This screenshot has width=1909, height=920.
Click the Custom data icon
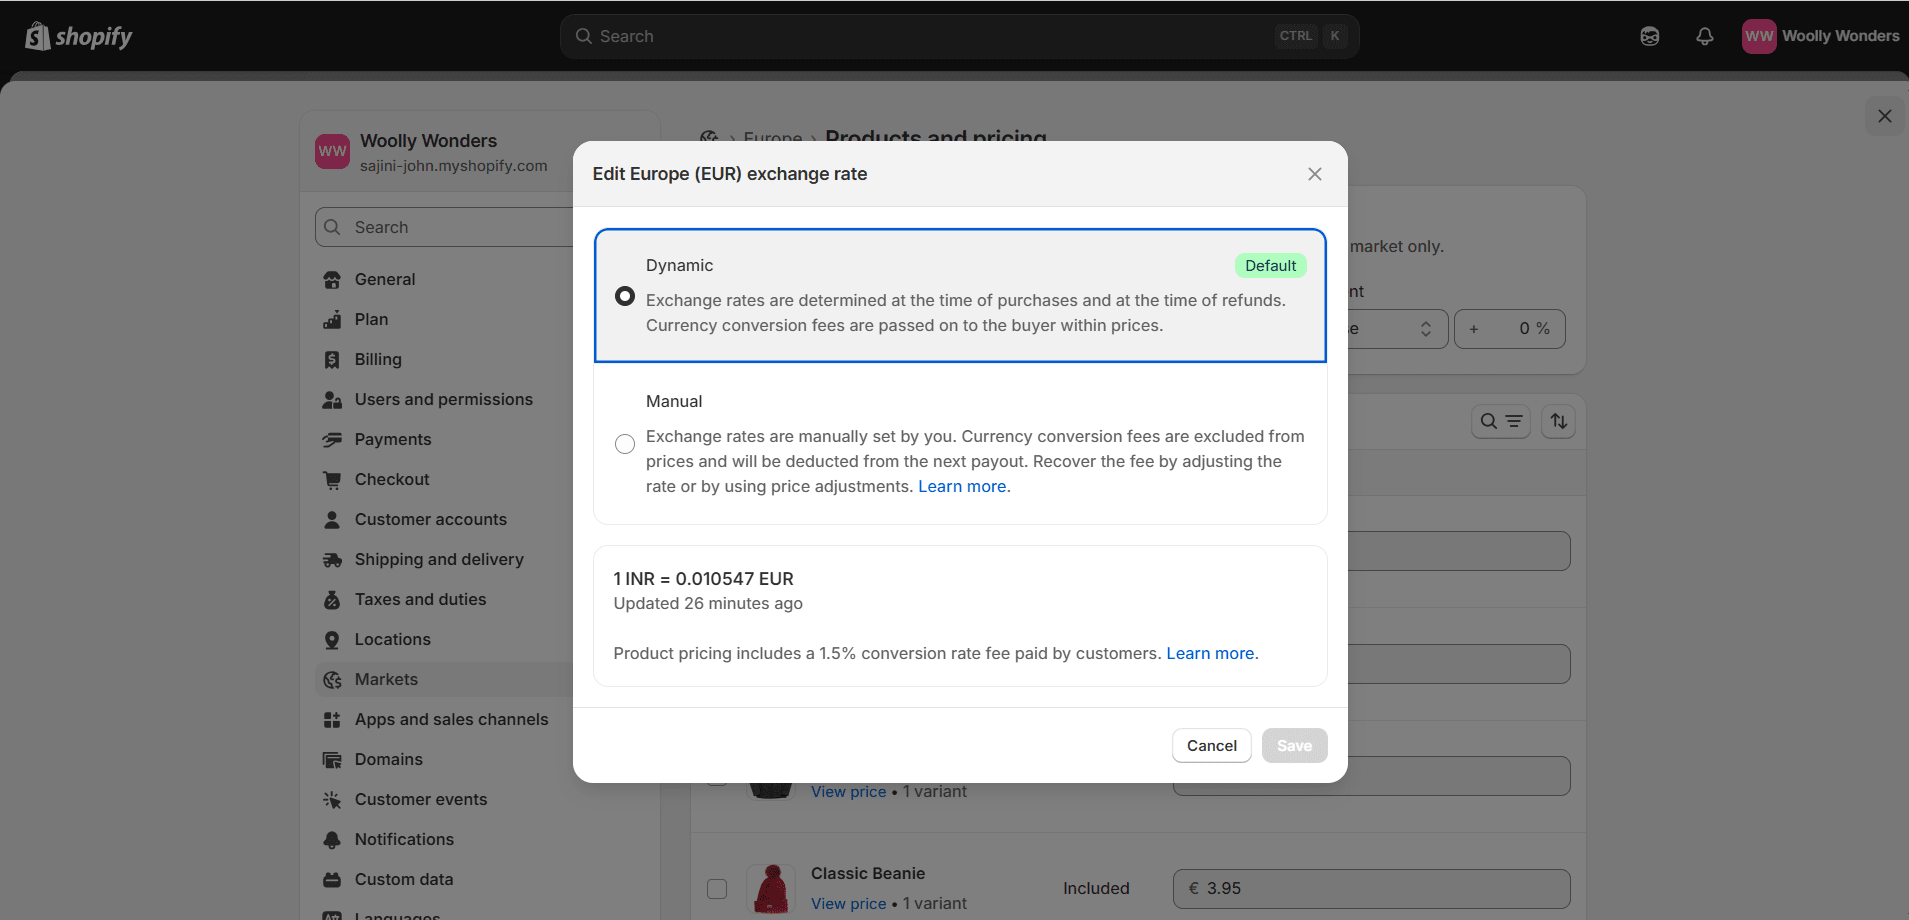(332, 880)
